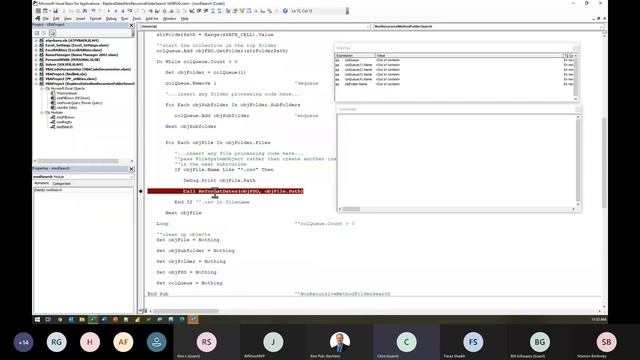Collapse the Modules folder in project tree
The height and width of the screenshot is (360, 640).
[42, 113]
